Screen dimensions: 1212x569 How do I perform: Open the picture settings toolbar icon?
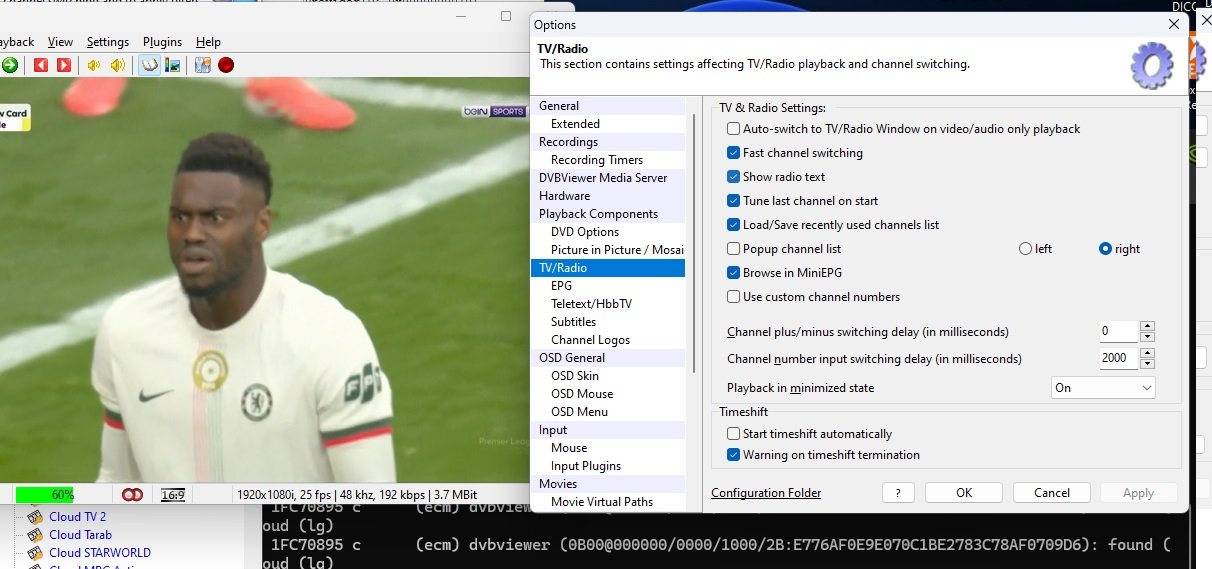[x=172, y=65]
